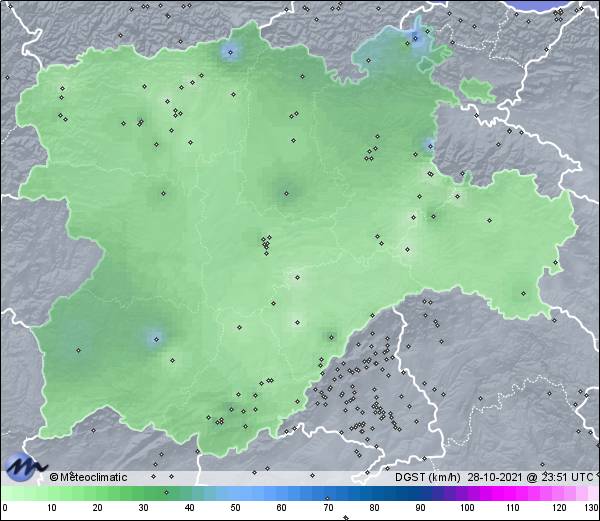Click the scale label 0

point(5,508)
